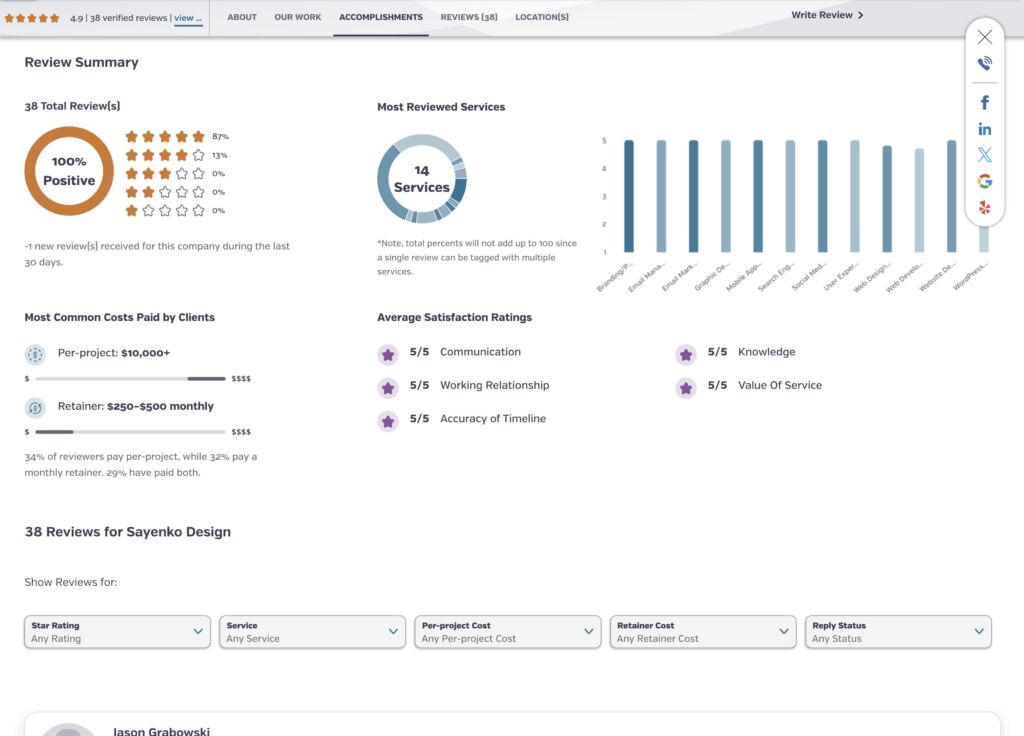Screen dimensions: 1024x736
Task: Open the Yelp icon
Action: point(984,208)
